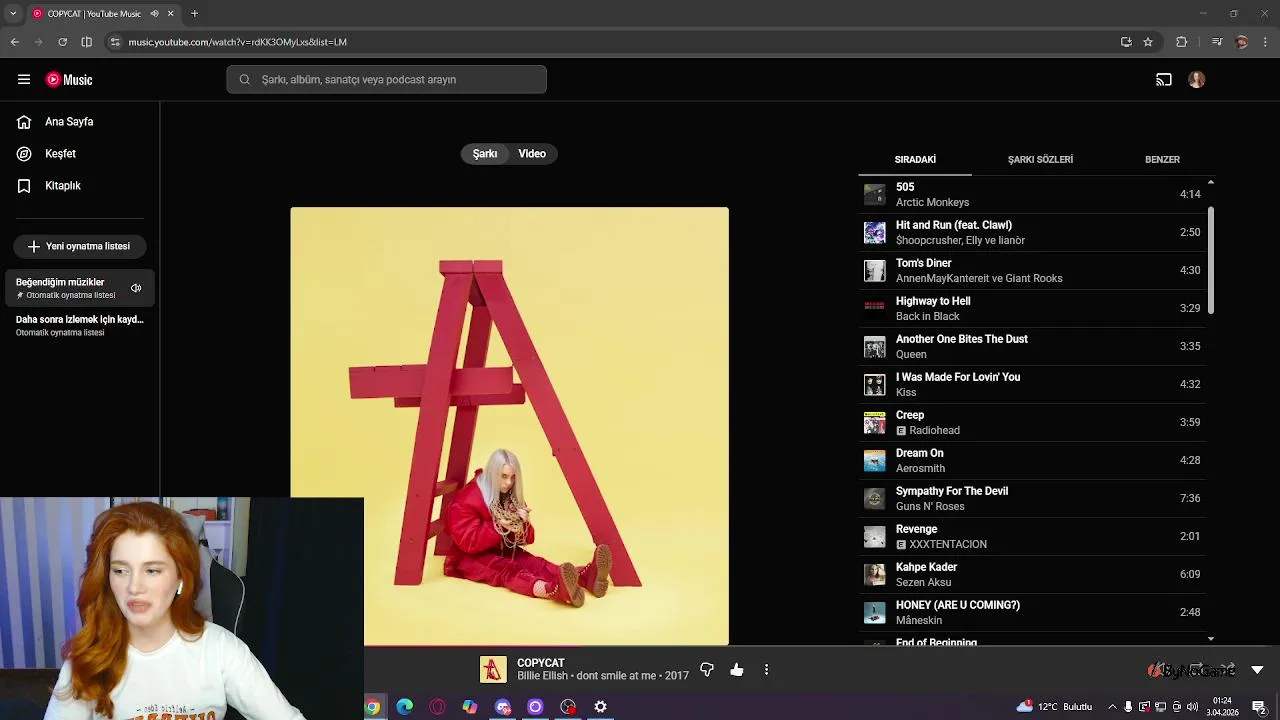Click the queue scrollbar thumb
Image resolution: width=1280 pixels, height=720 pixels.
click(1211, 260)
